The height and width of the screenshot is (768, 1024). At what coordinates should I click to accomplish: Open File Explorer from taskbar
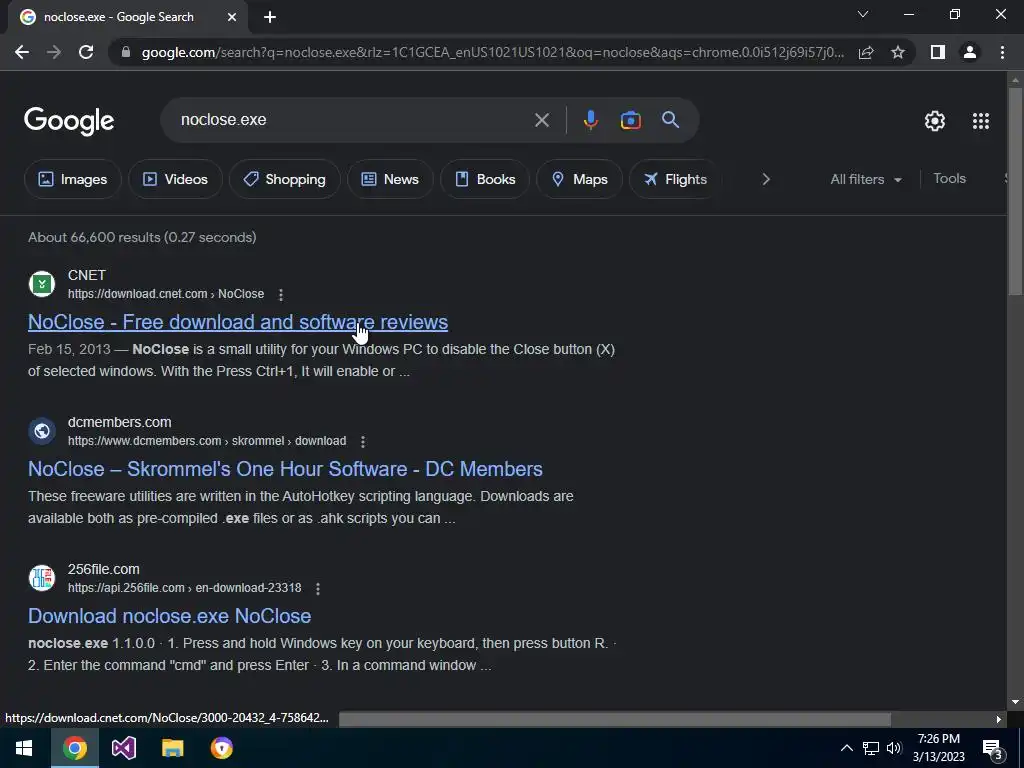coord(172,748)
